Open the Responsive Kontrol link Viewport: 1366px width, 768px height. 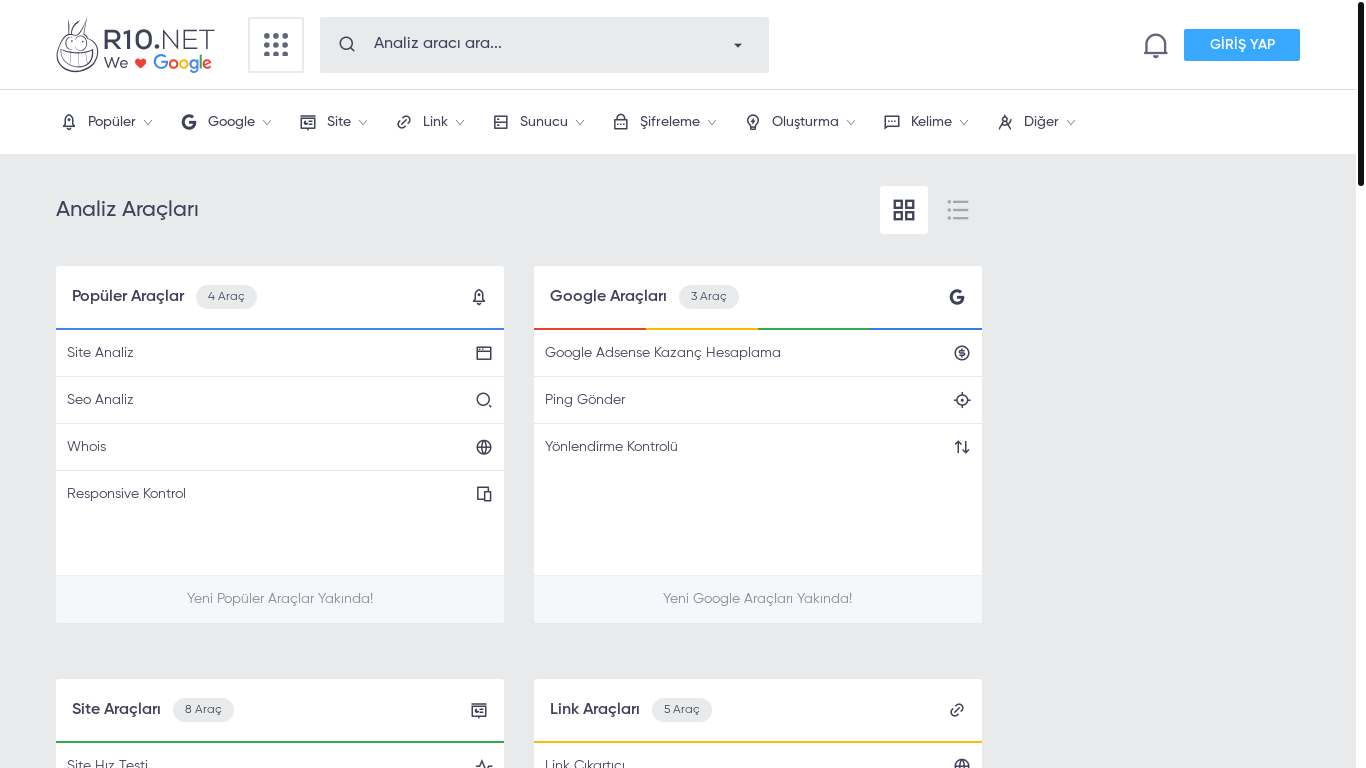click(x=126, y=494)
